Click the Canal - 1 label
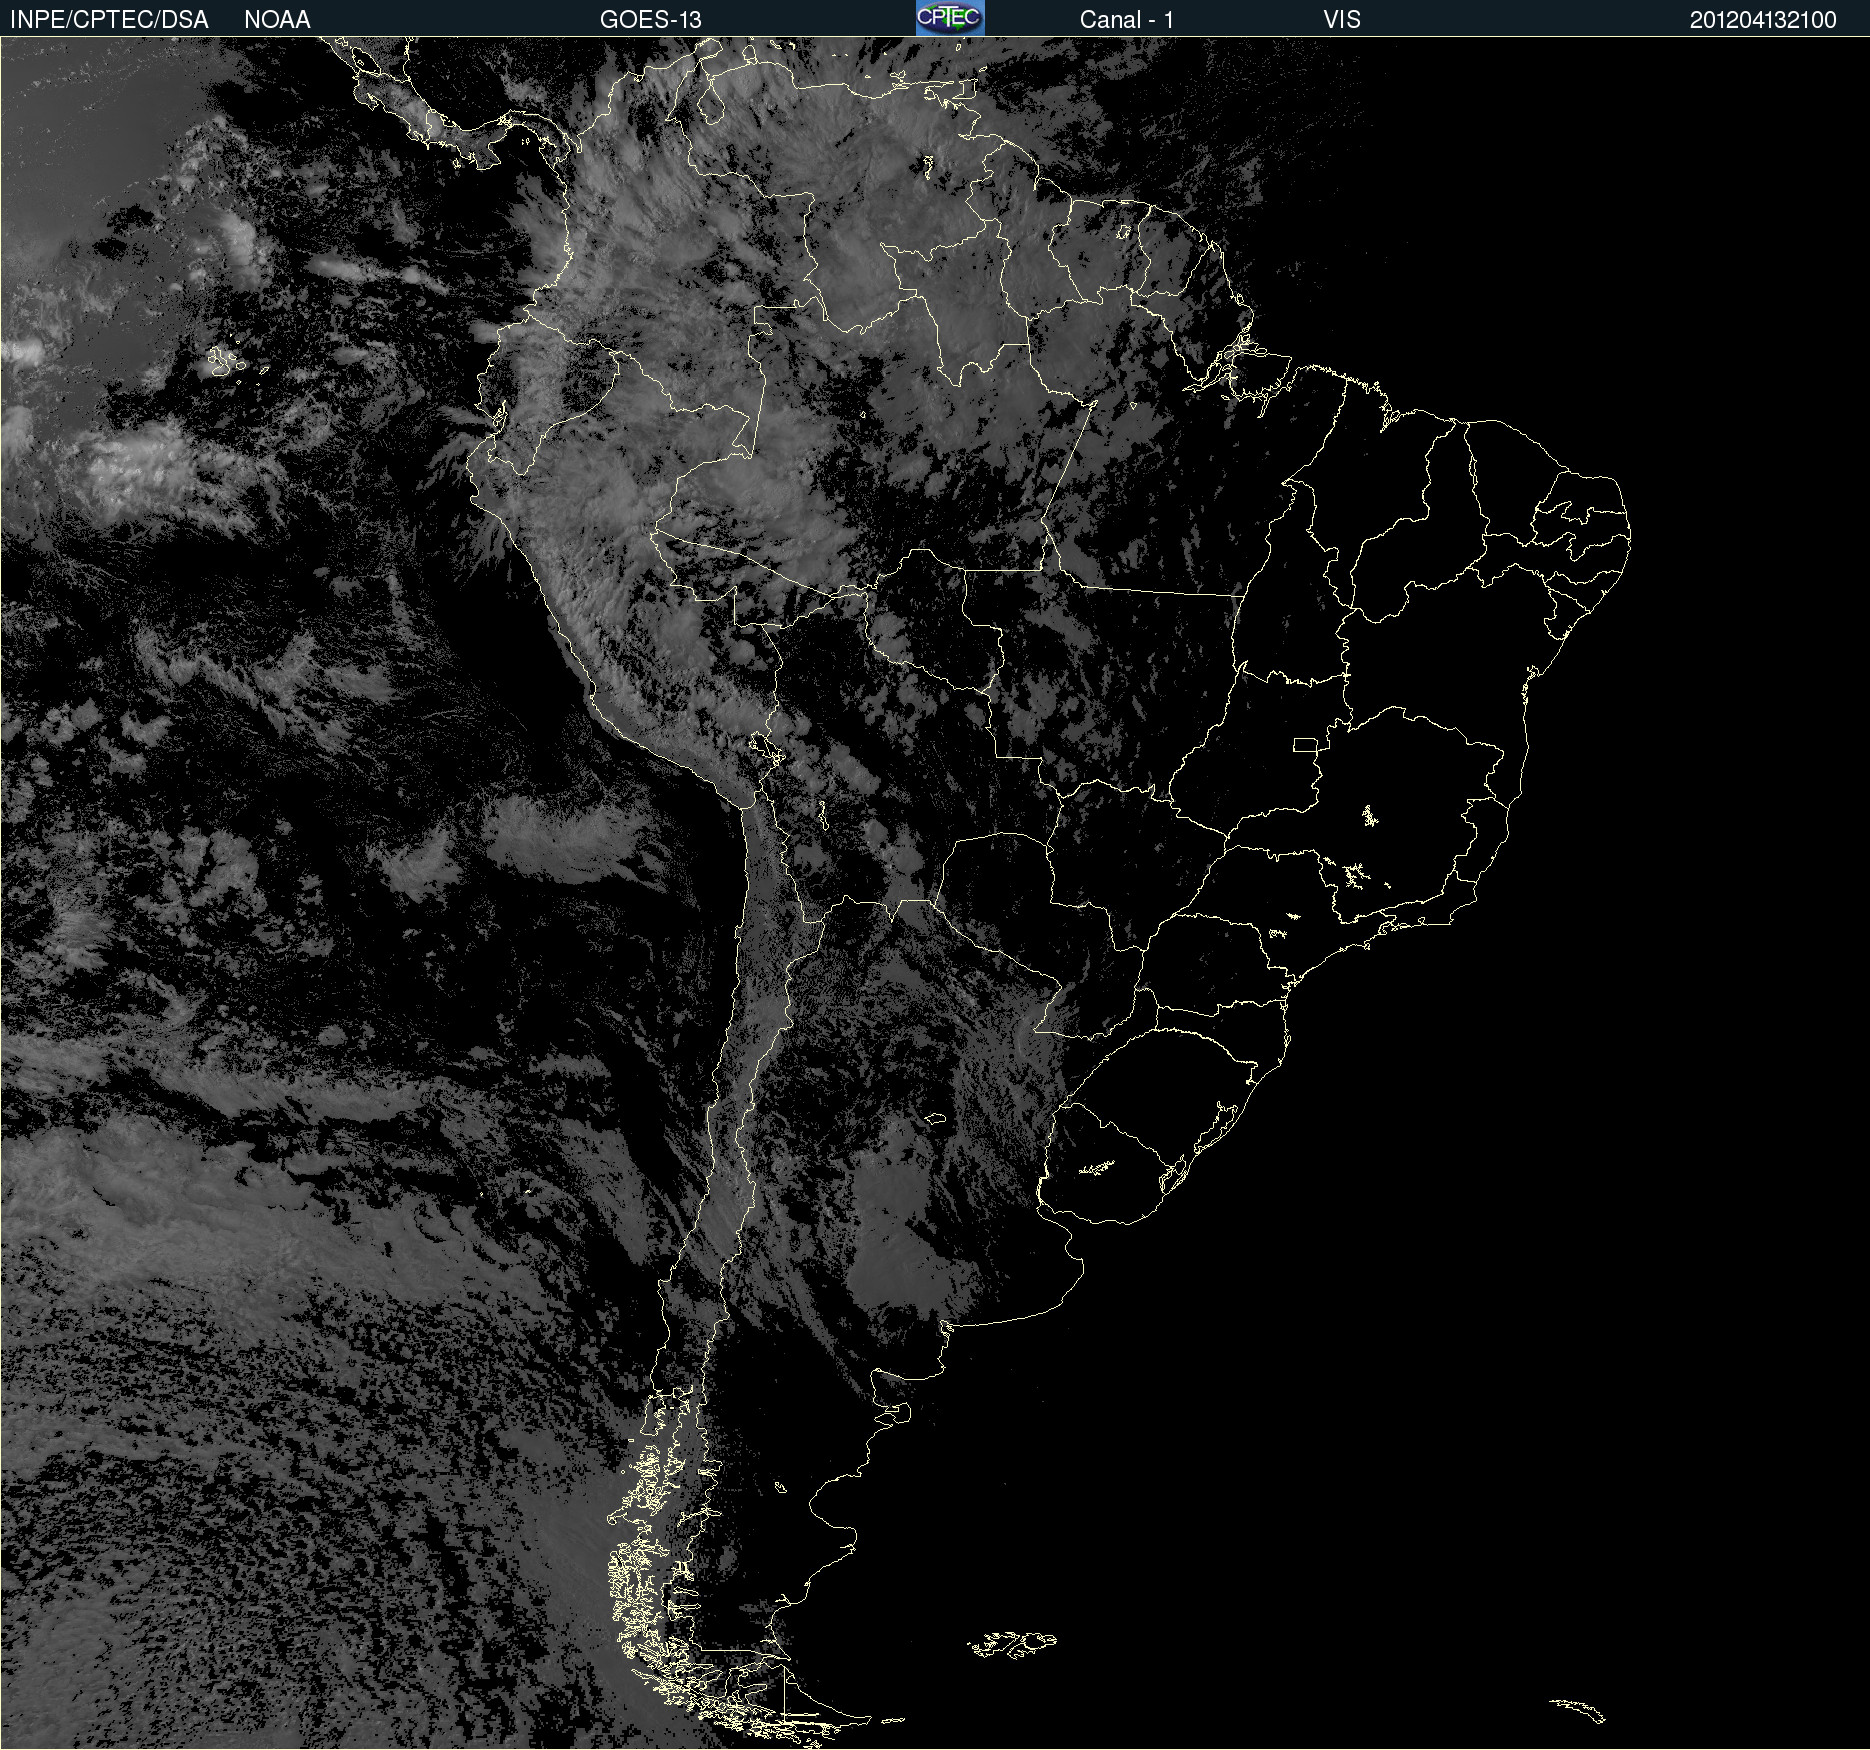The height and width of the screenshot is (1750, 1870). tap(1126, 20)
